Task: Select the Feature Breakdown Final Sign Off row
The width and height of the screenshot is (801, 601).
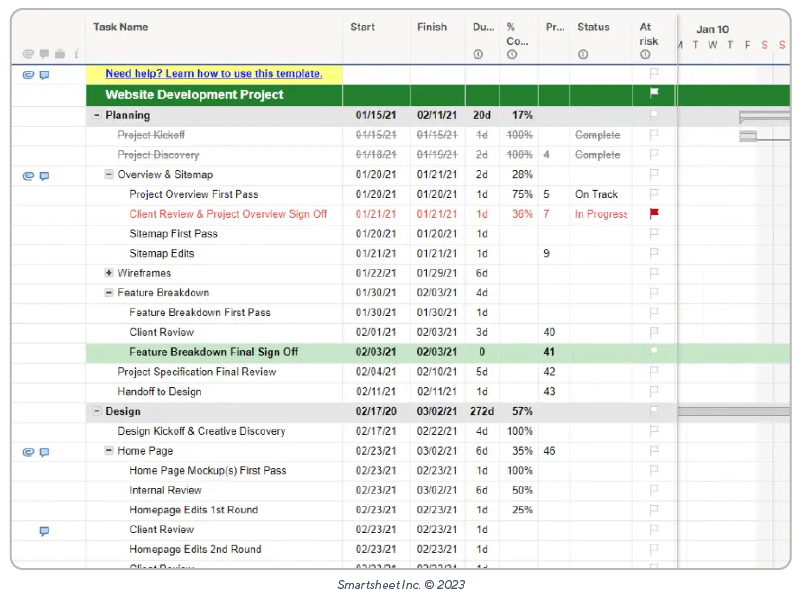Action: 213,352
